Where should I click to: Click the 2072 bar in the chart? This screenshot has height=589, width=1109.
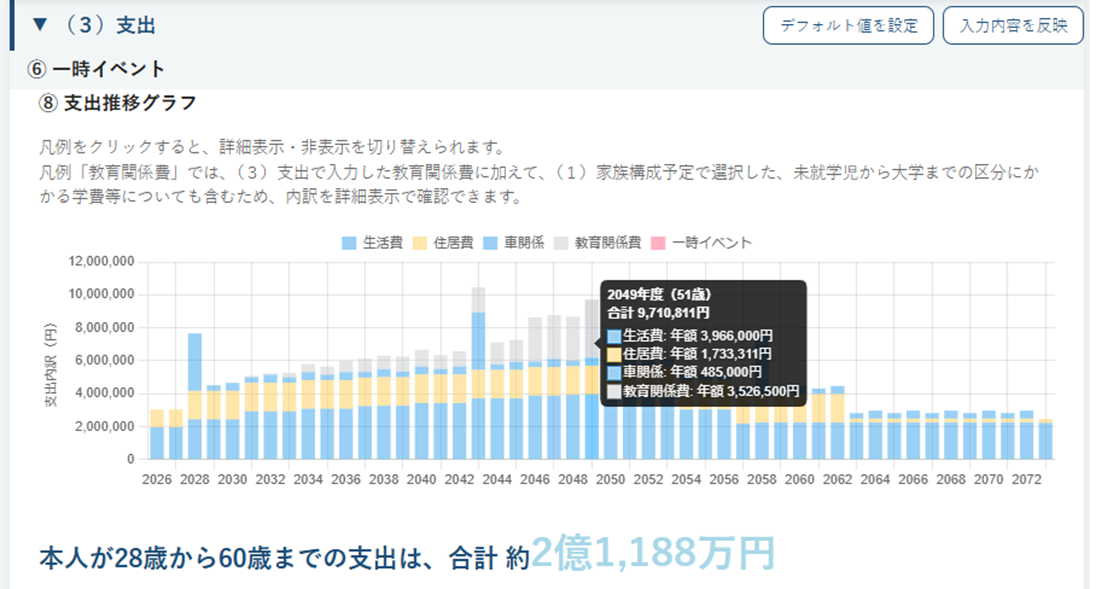[1026, 435]
